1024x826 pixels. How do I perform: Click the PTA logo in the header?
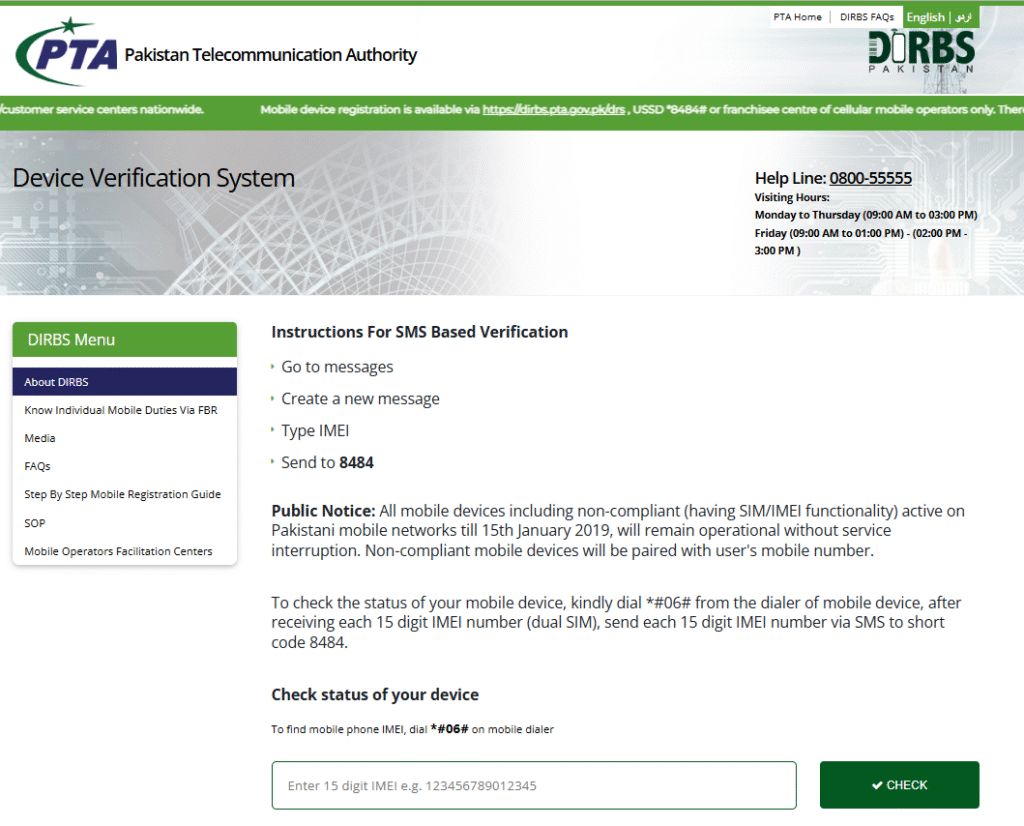click(x=67, y=53)
